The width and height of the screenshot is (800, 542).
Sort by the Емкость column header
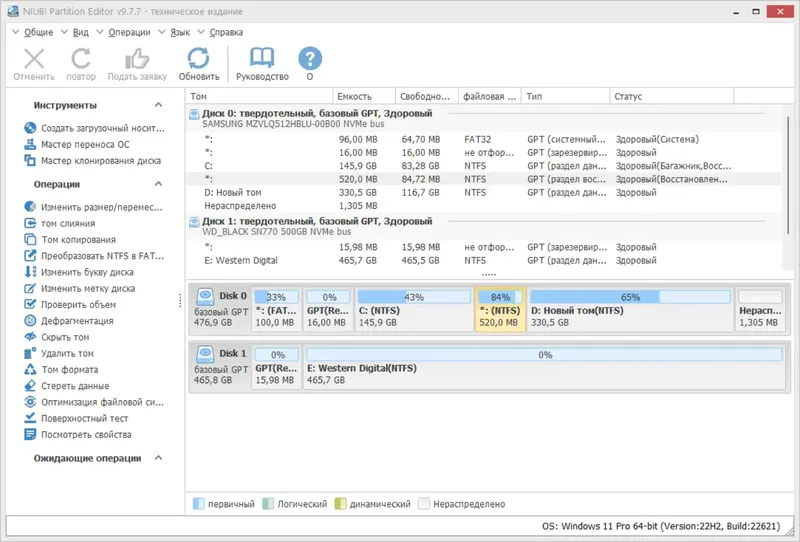(x=364, y=96)
